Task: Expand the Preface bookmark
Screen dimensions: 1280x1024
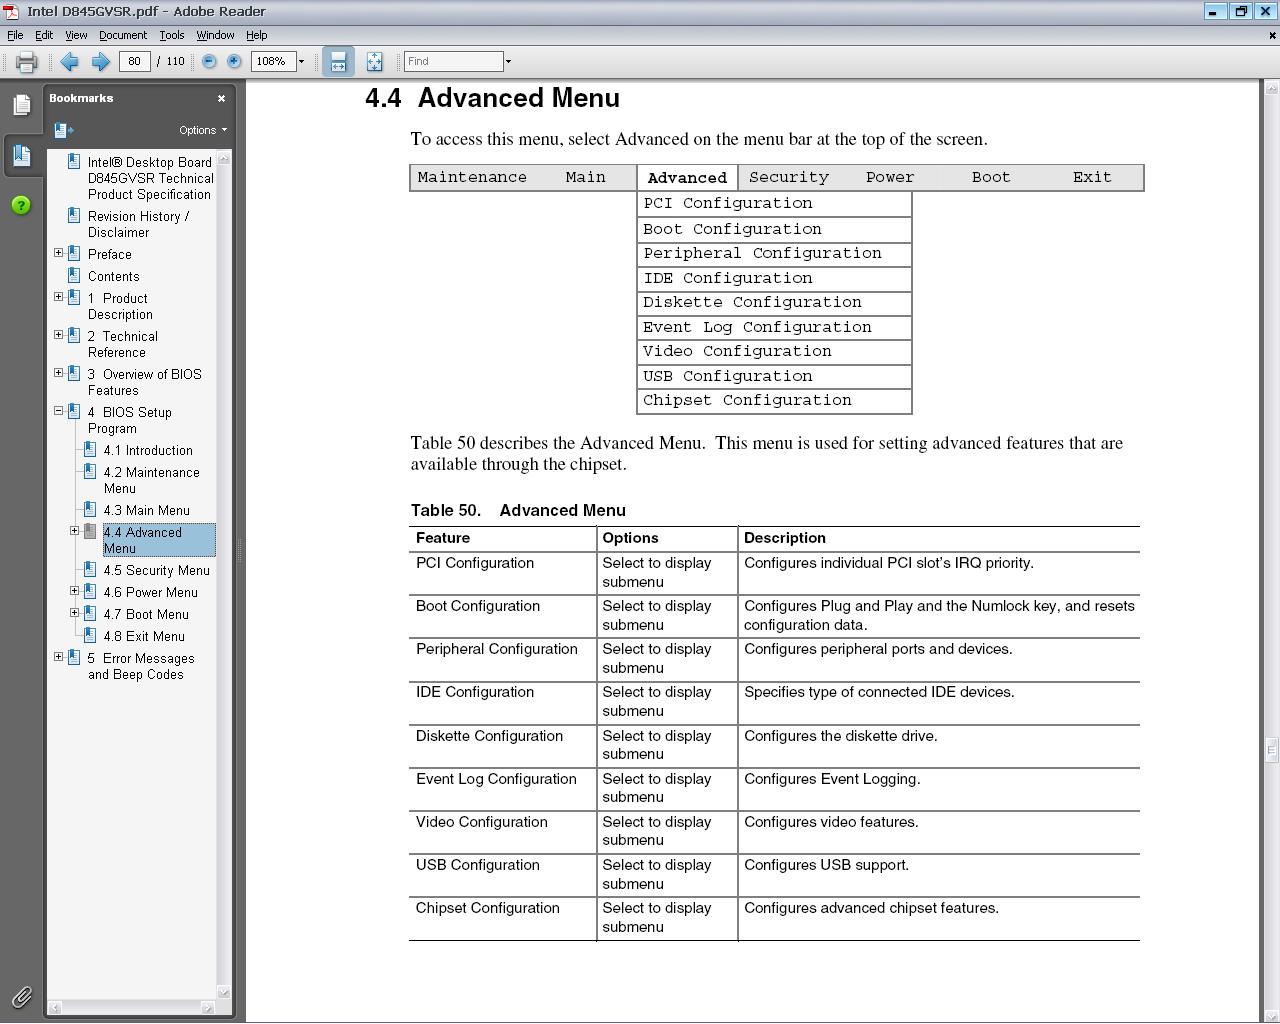Action: [x=58, y=253]
